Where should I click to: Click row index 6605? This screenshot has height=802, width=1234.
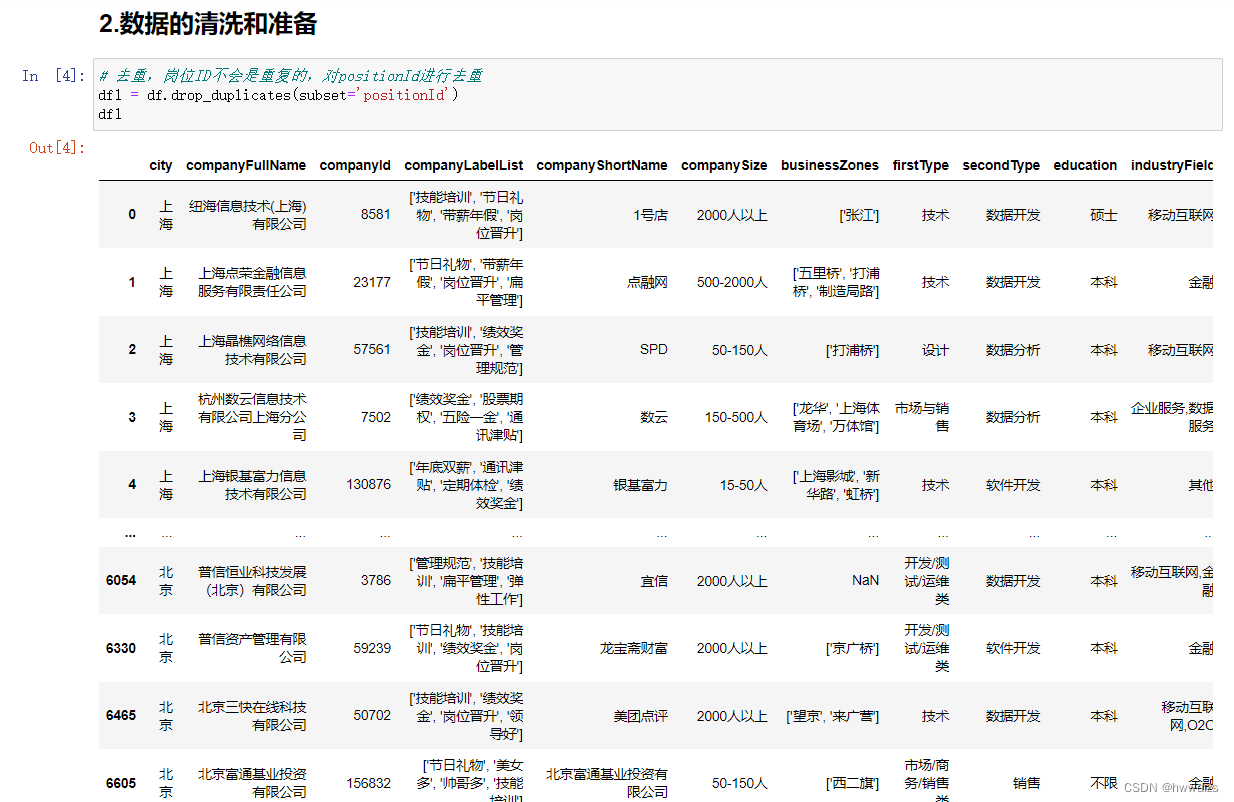(x=121, y=783)
